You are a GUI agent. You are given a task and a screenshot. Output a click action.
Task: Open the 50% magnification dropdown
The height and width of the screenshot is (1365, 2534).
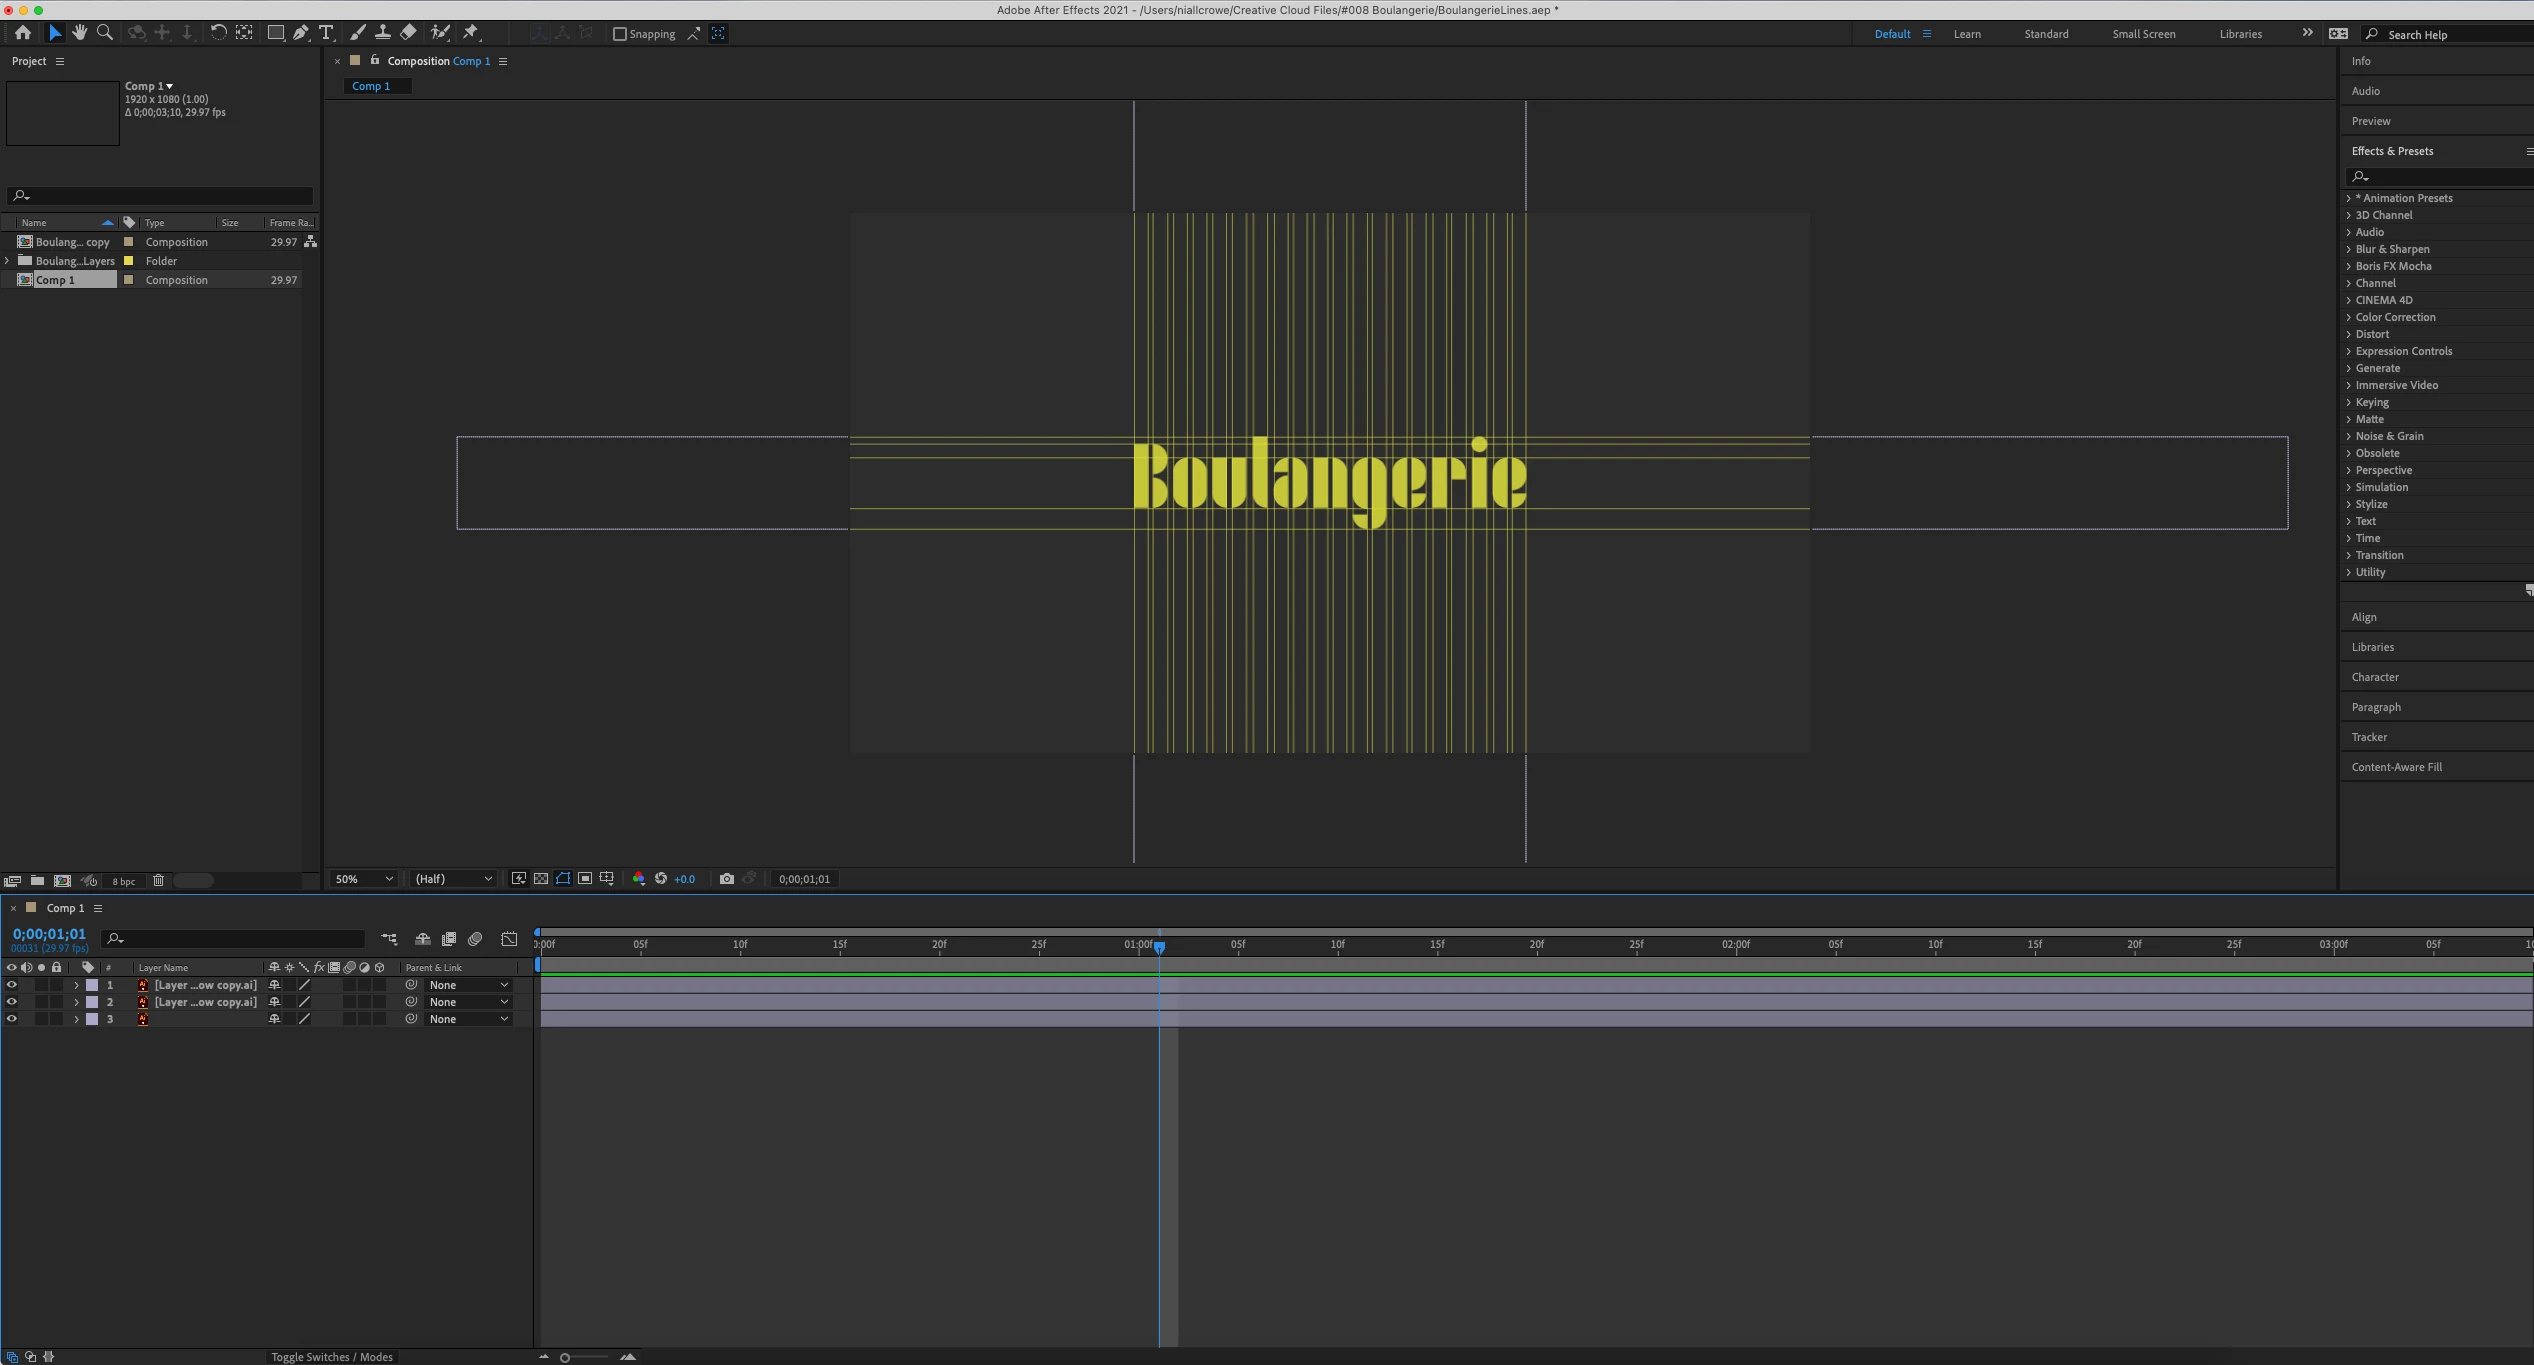coord(364,879)
